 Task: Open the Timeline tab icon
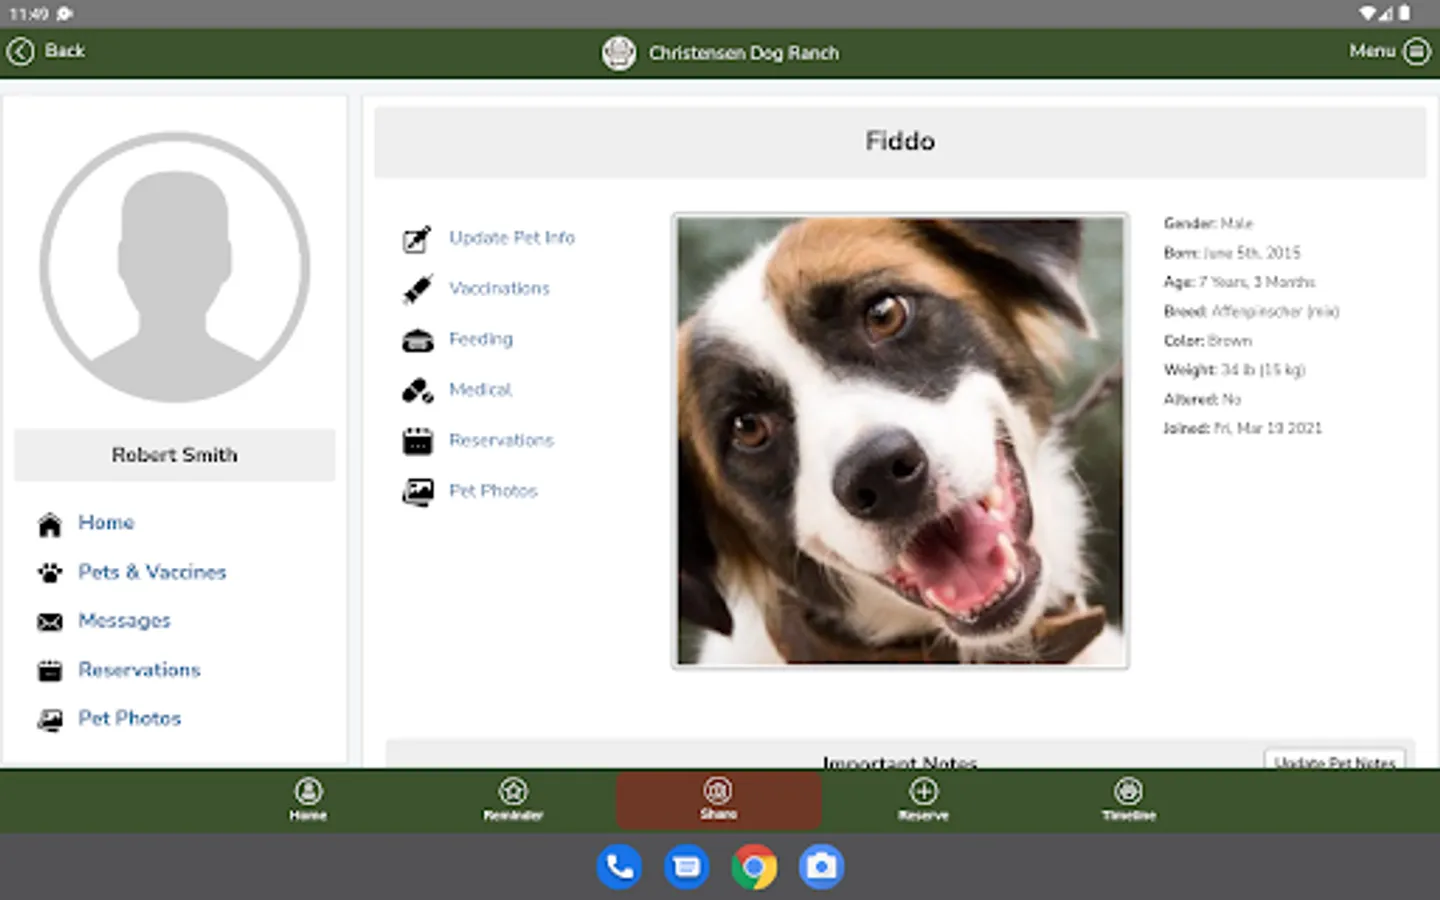point(1128,792)
